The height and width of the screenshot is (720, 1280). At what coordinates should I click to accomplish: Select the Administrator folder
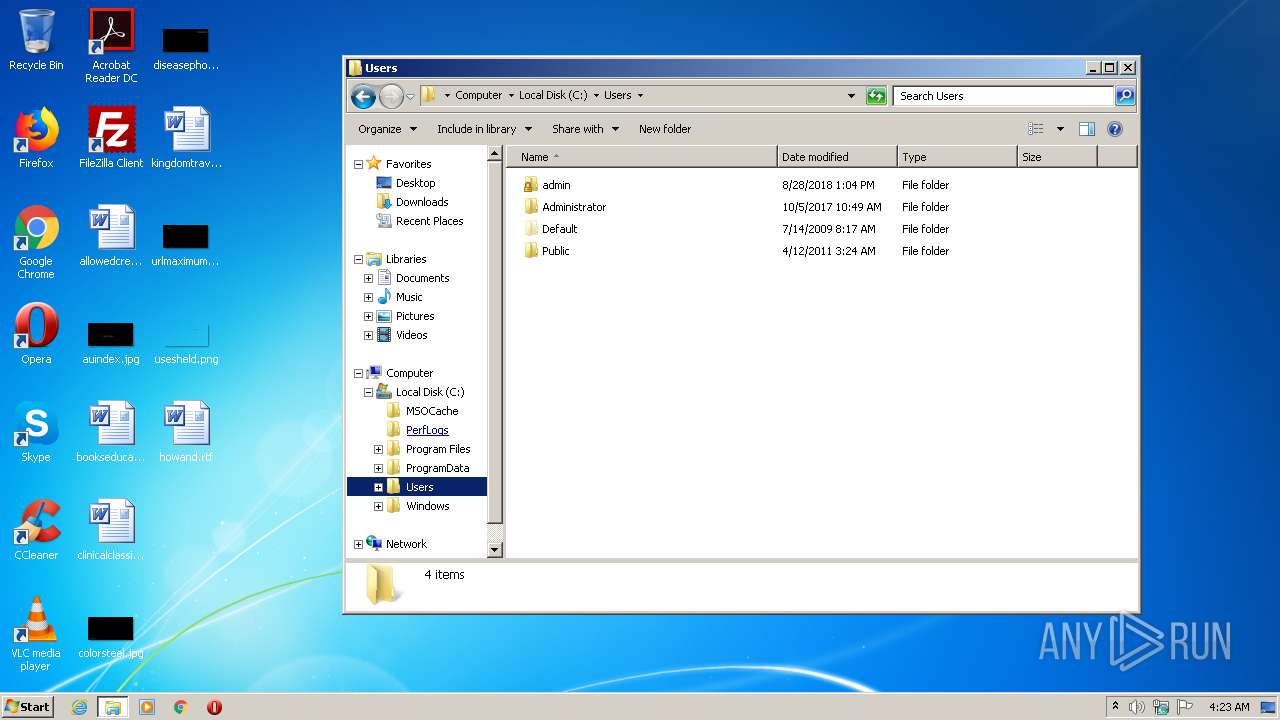click(x=564, y=207)
